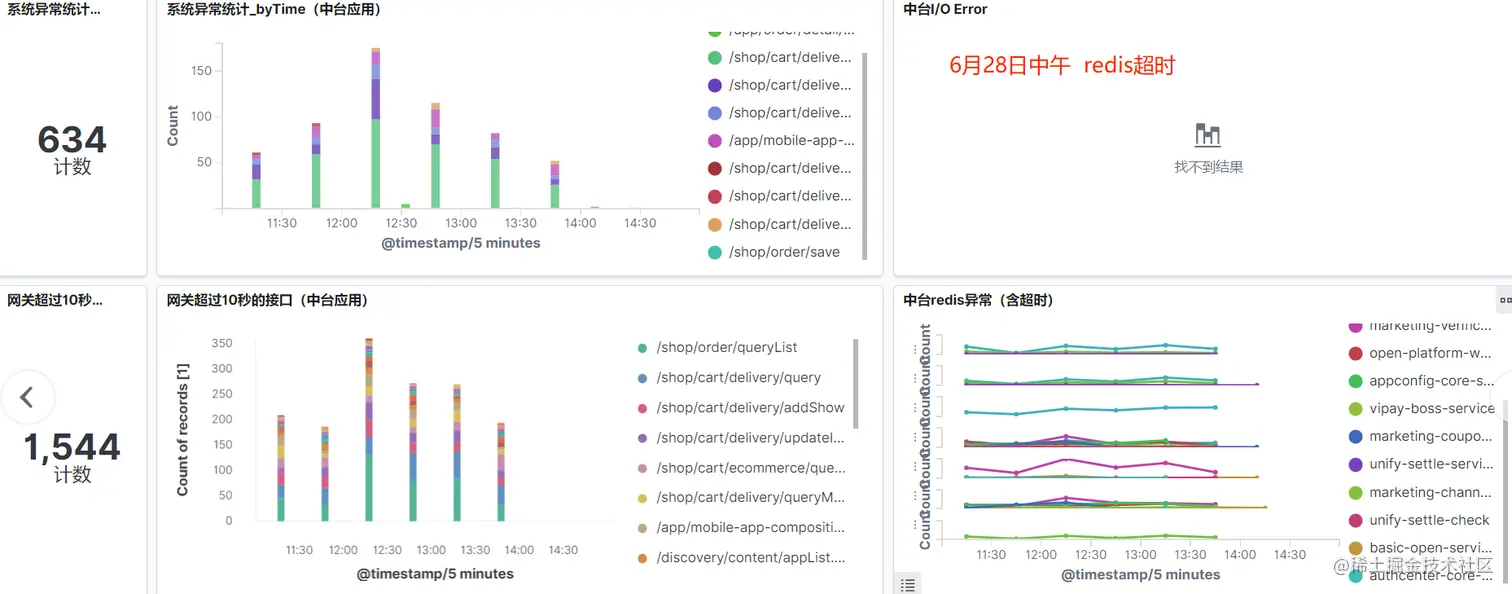This screenshot has height=594, width=1512.
Task: Click legend scrollbar in 网关超过10秒的接口 panel
Action: click(x=856, y=382)
